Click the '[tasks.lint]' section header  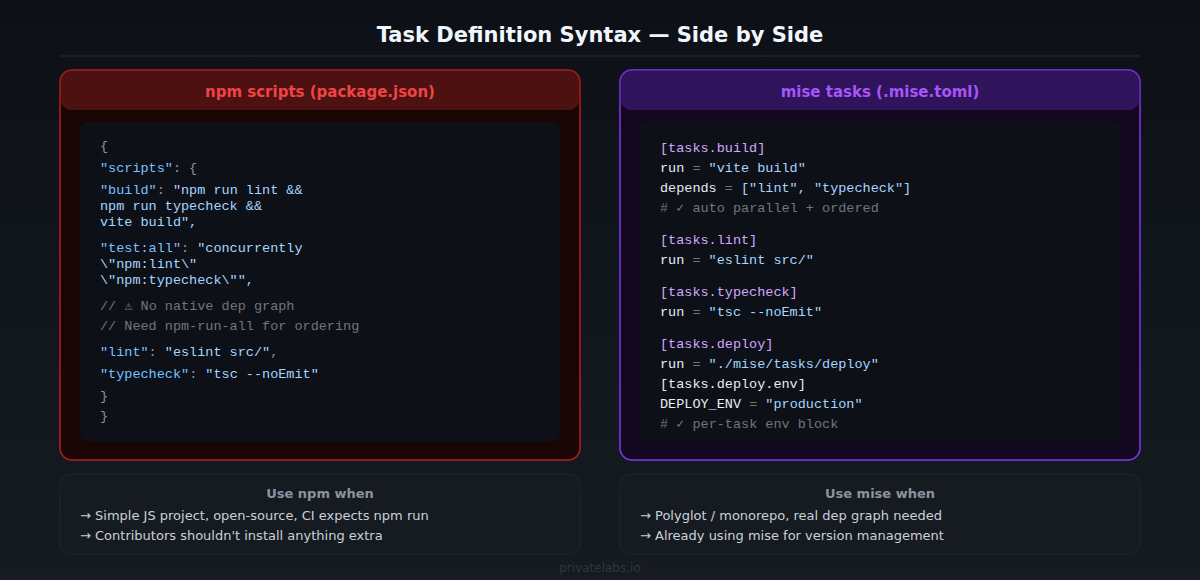click(708, 240)
